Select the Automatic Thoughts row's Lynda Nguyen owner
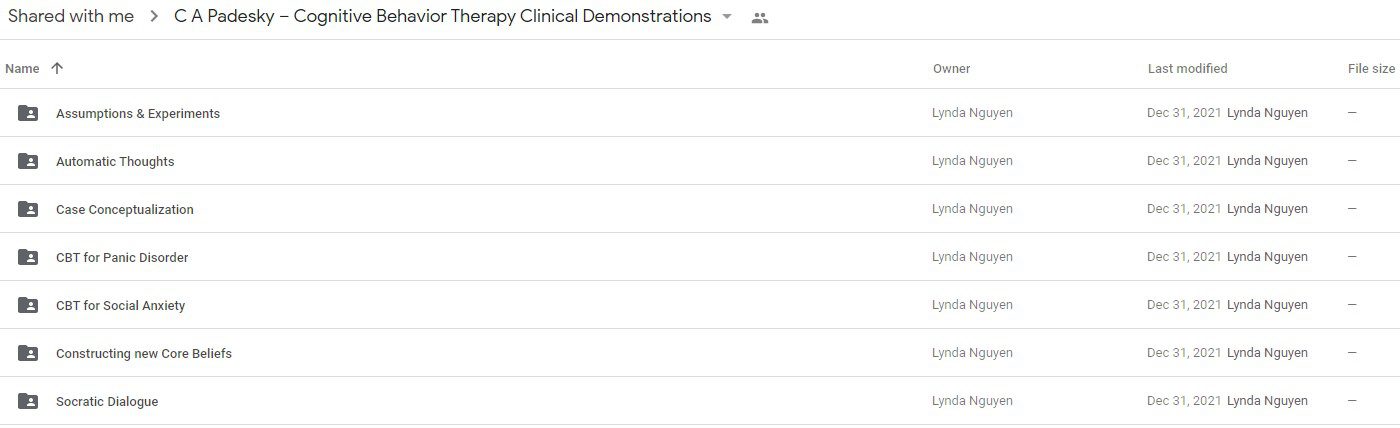Screen dimensions: 1400x428 (x=972, y=161)
